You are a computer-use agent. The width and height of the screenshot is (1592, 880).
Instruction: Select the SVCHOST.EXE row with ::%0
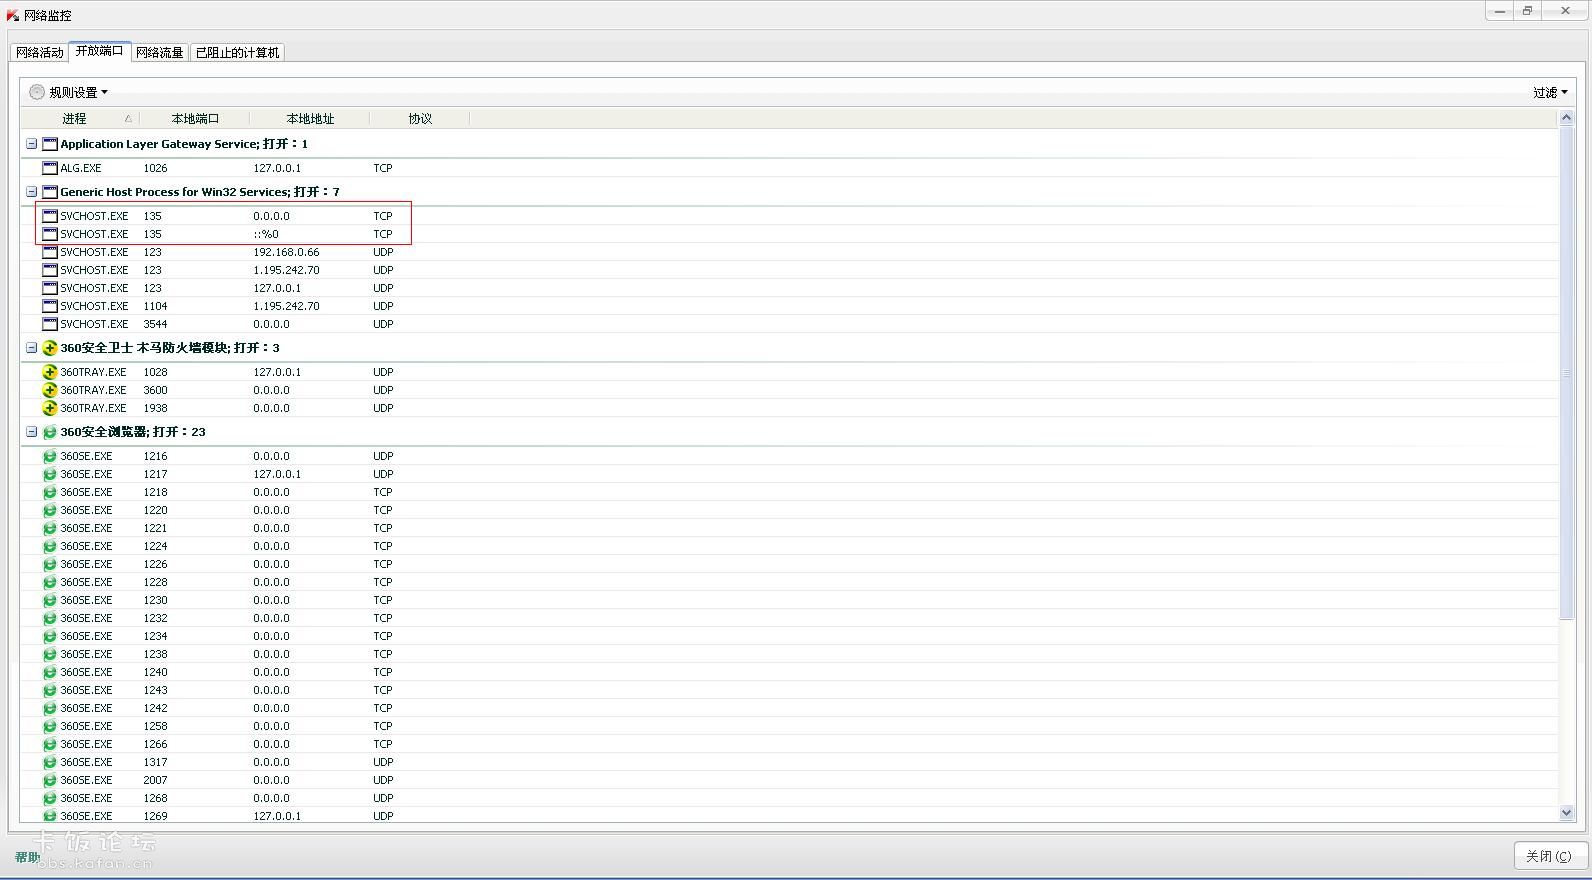[x=790, y=234]
